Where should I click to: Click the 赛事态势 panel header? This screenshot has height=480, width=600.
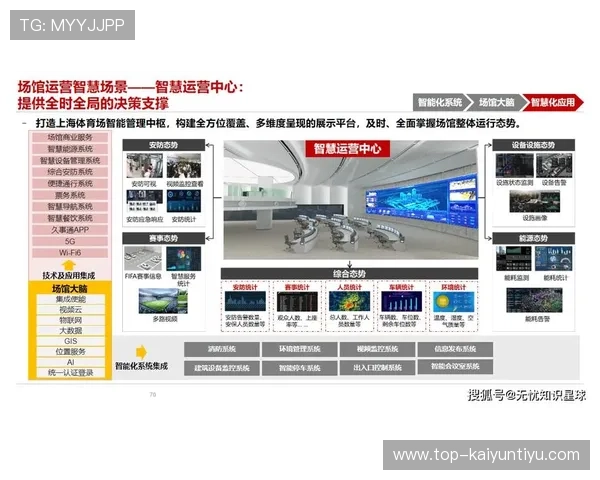163,238
